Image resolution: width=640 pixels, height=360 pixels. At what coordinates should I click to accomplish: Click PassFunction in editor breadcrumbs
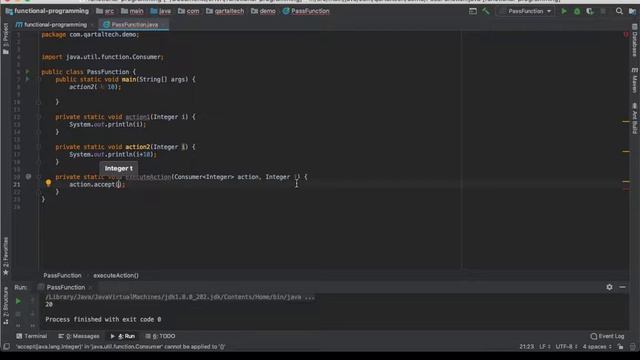click(62, 276)
